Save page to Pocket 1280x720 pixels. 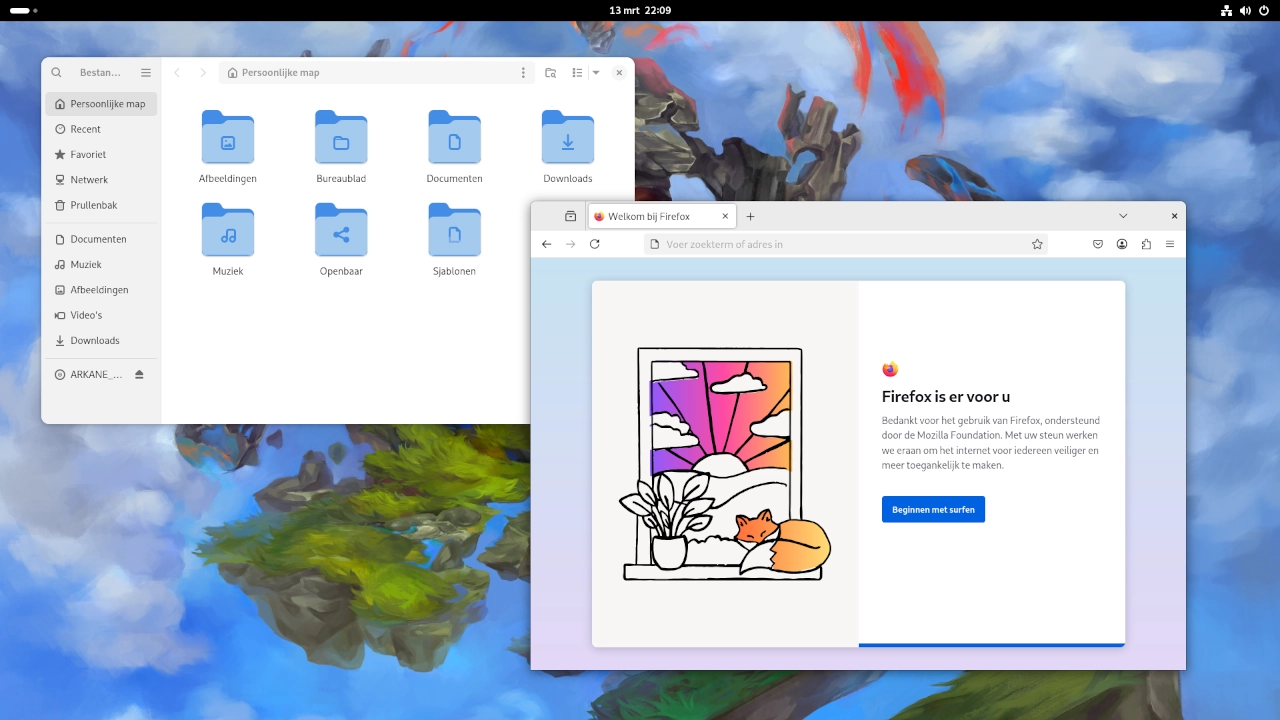tap(1097, 243)
